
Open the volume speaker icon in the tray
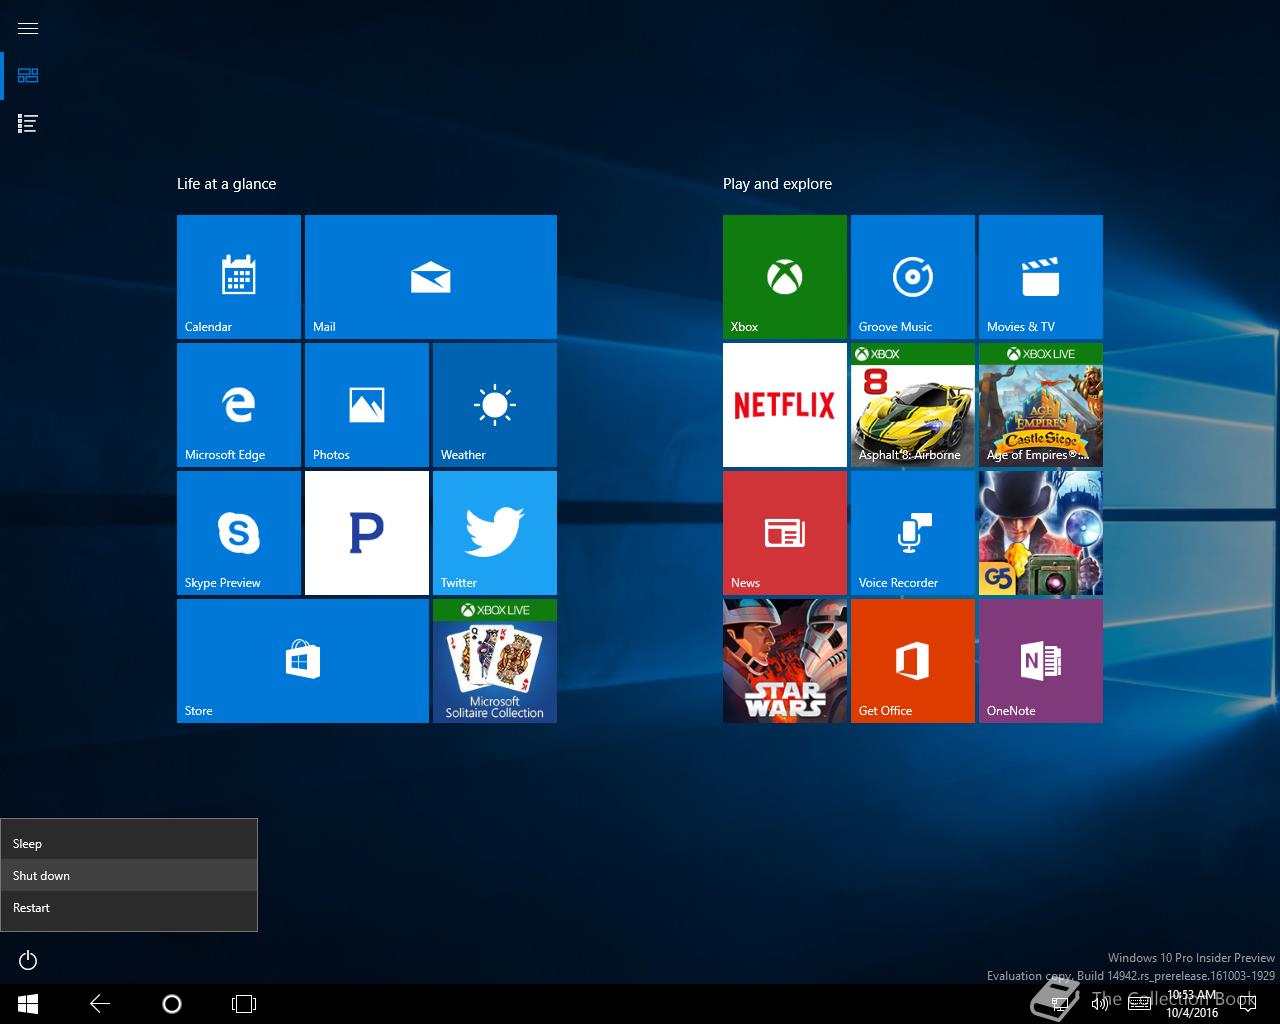click(x=1100, y=1004)
